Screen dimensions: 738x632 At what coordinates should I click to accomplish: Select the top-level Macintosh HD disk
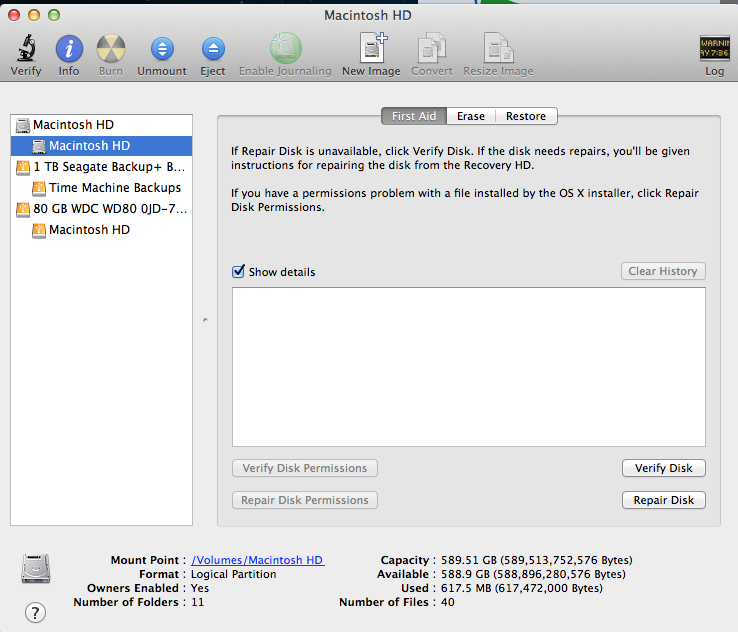pyautogui.click(x=101, y=125)
